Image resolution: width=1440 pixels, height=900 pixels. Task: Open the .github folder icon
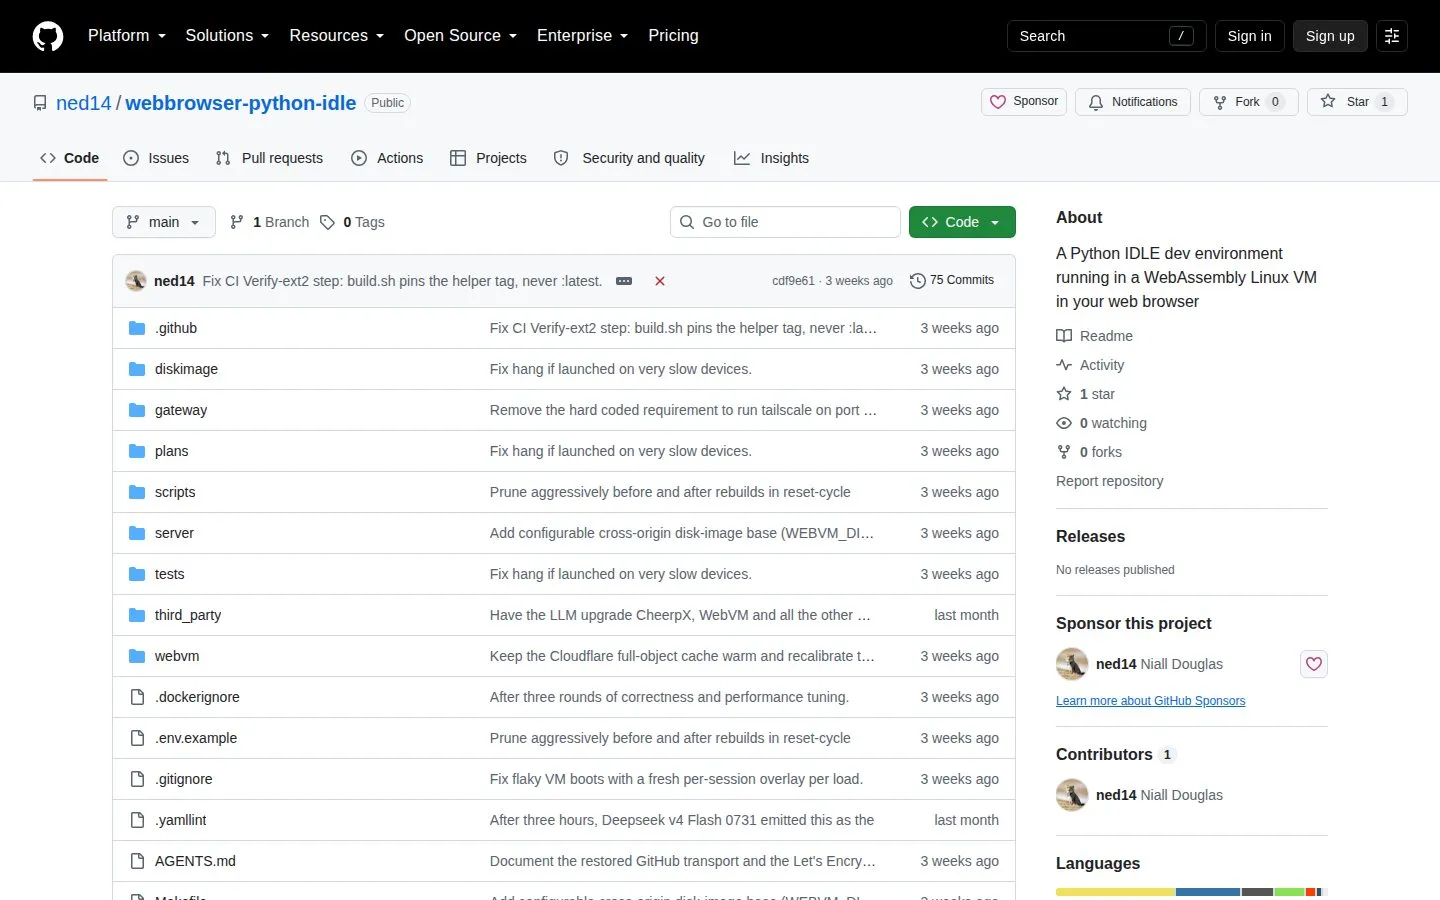tap(137, 328)
